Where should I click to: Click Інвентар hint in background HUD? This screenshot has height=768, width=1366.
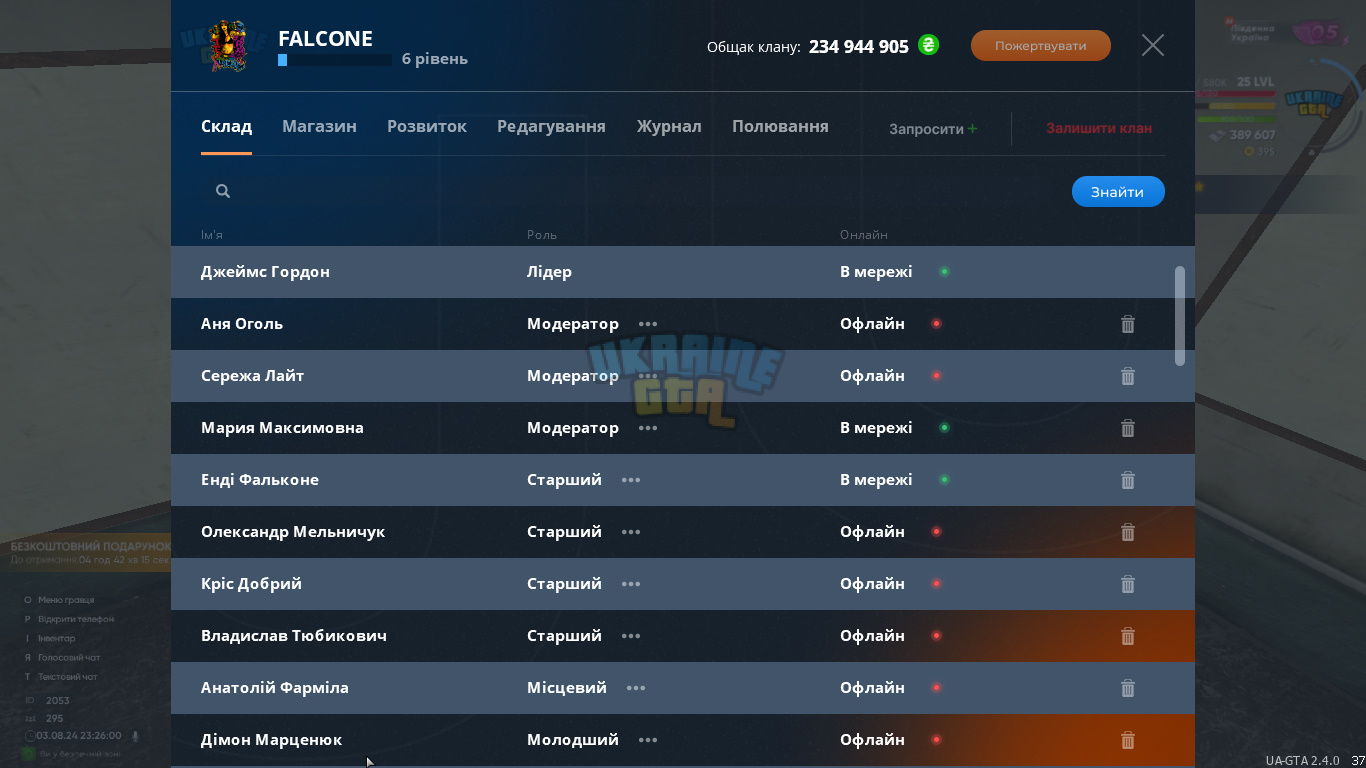pyautogui.click(x=56, y=638)
